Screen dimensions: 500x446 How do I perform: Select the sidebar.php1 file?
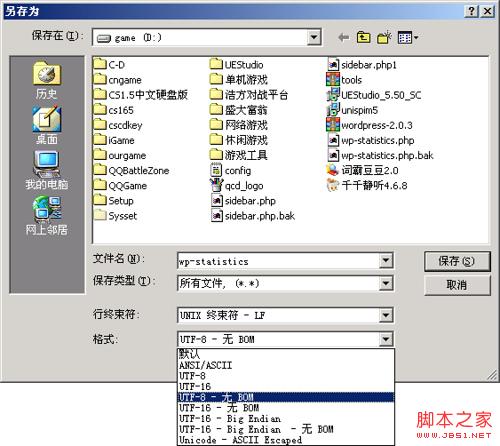click(361, 65)
